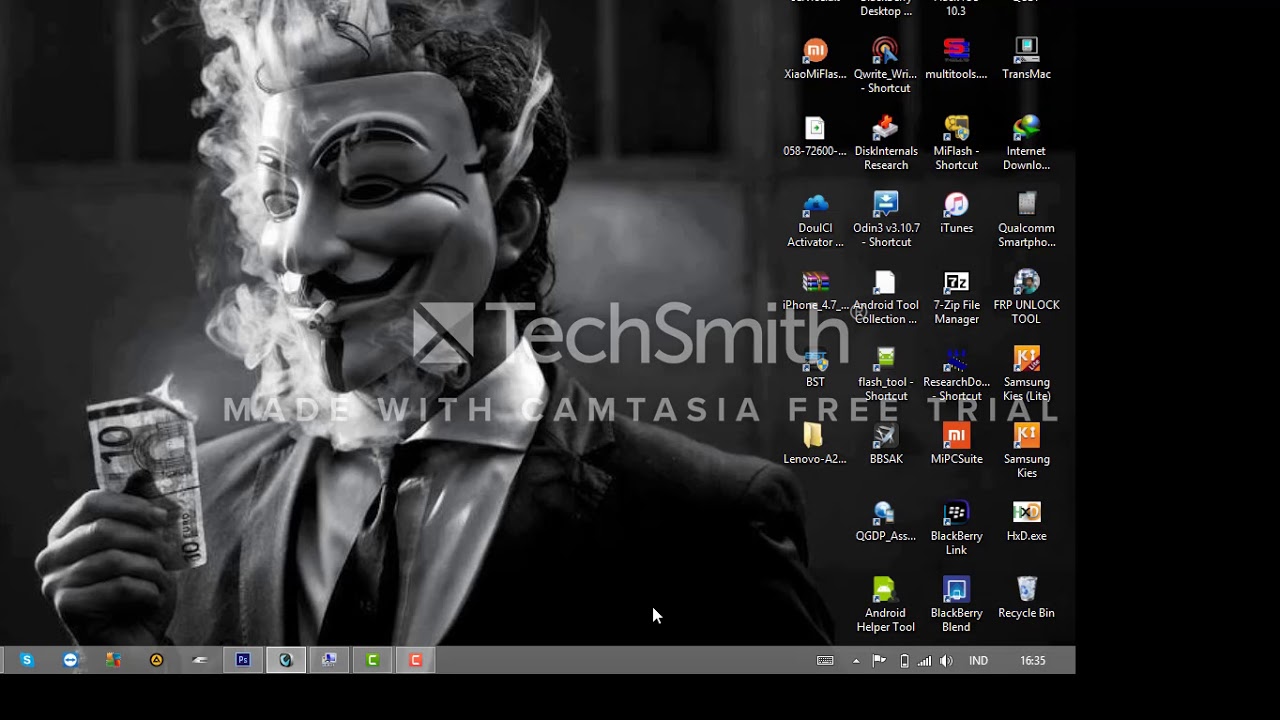Screen dimensions: 1280x720
Task: Open the multitools desktop icon
Action: [956, 58]
